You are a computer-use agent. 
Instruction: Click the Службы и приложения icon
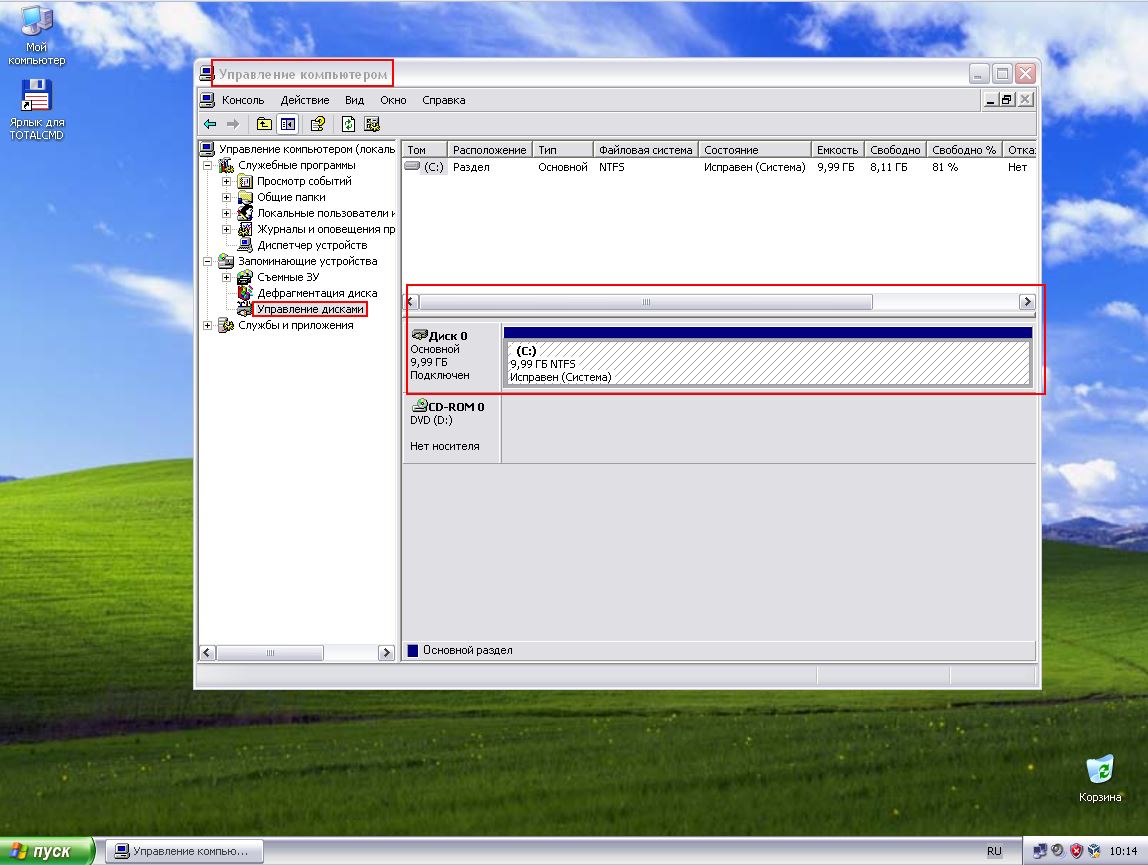point(226,325)
